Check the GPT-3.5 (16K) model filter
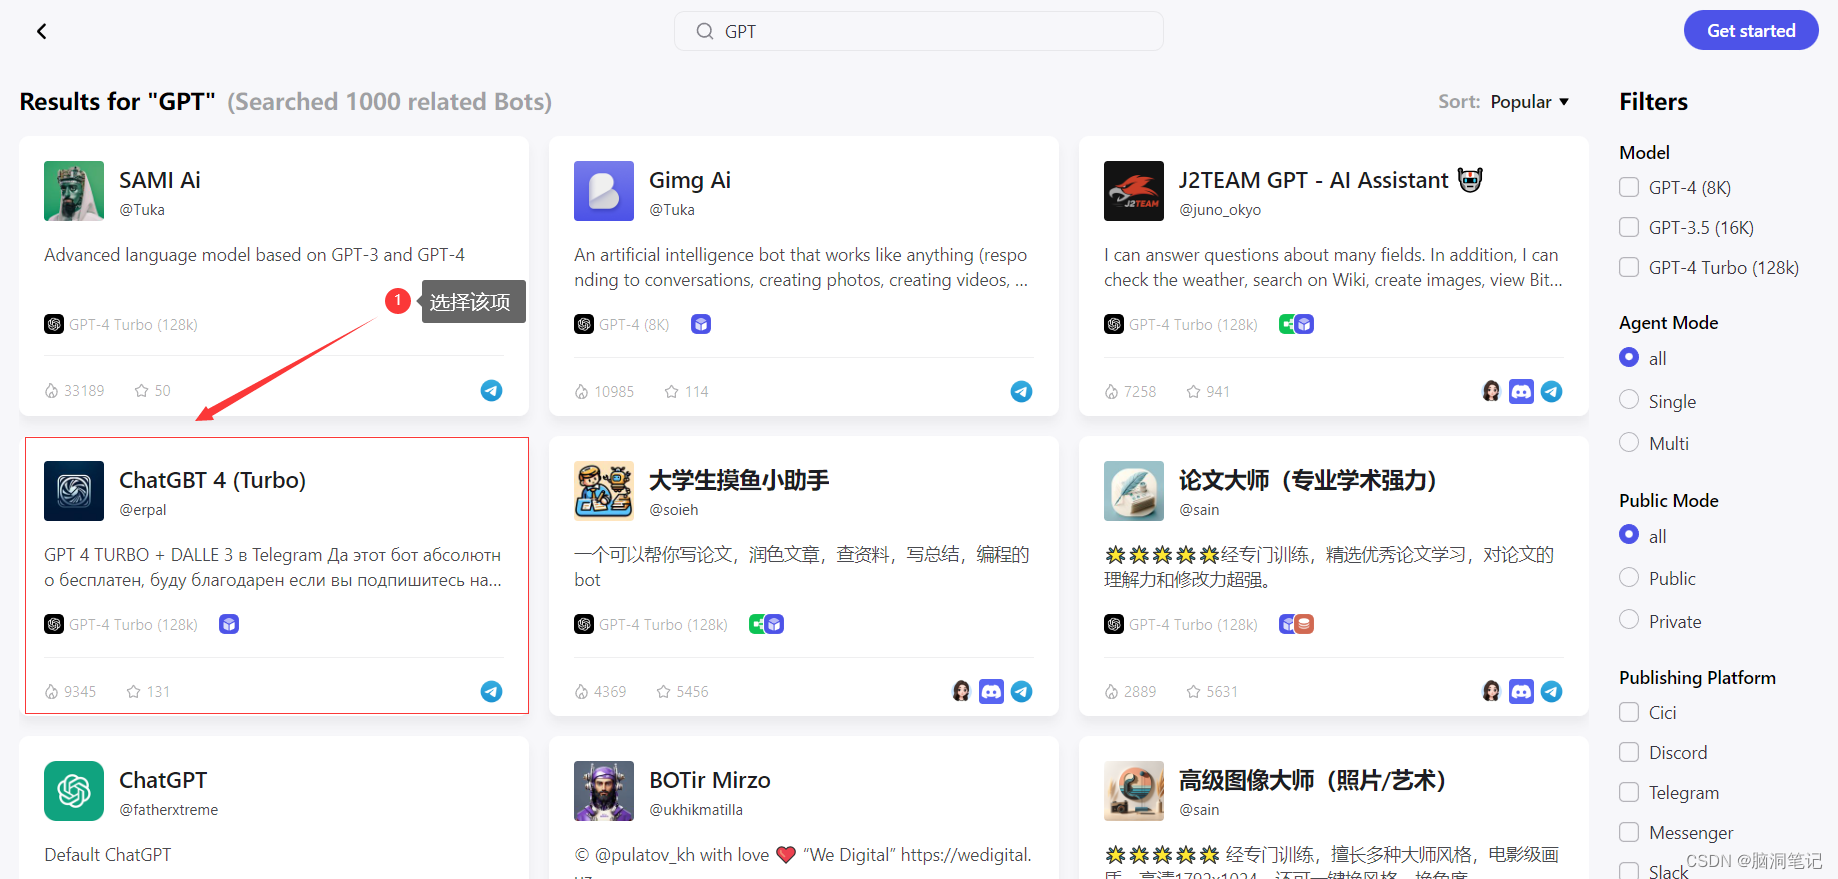The image size is (1838, 879). pyautogui.click(x=1629, y=227)
